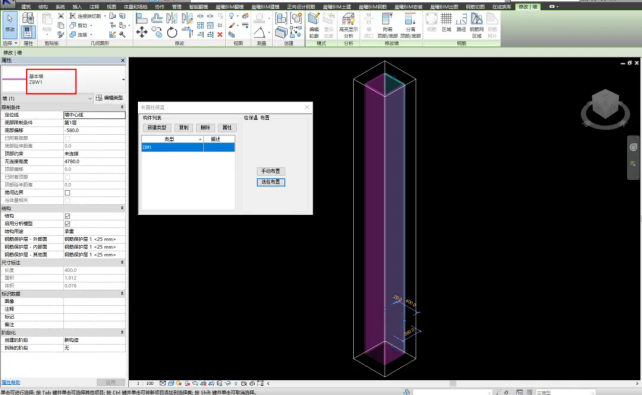Click the rebar Area grid icon
This screenshot has height=395, width=642.
[x=446, y=22]
